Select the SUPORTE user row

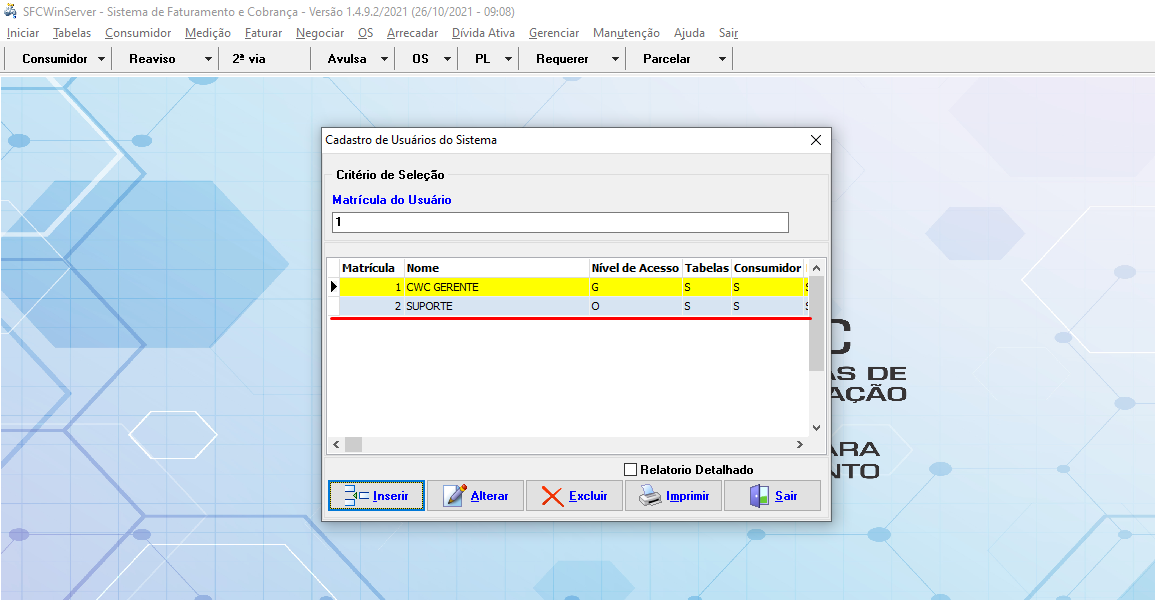pos(500,306)
